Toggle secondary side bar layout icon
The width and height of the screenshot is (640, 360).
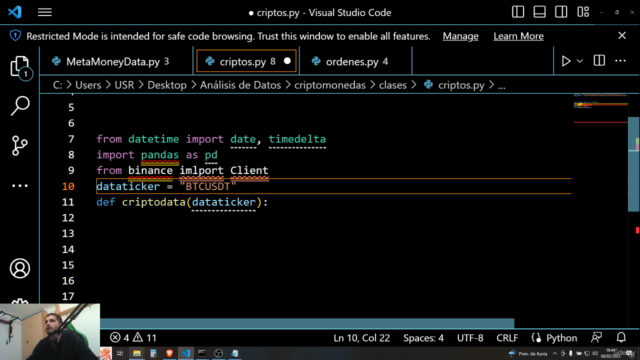pos(561,12)
